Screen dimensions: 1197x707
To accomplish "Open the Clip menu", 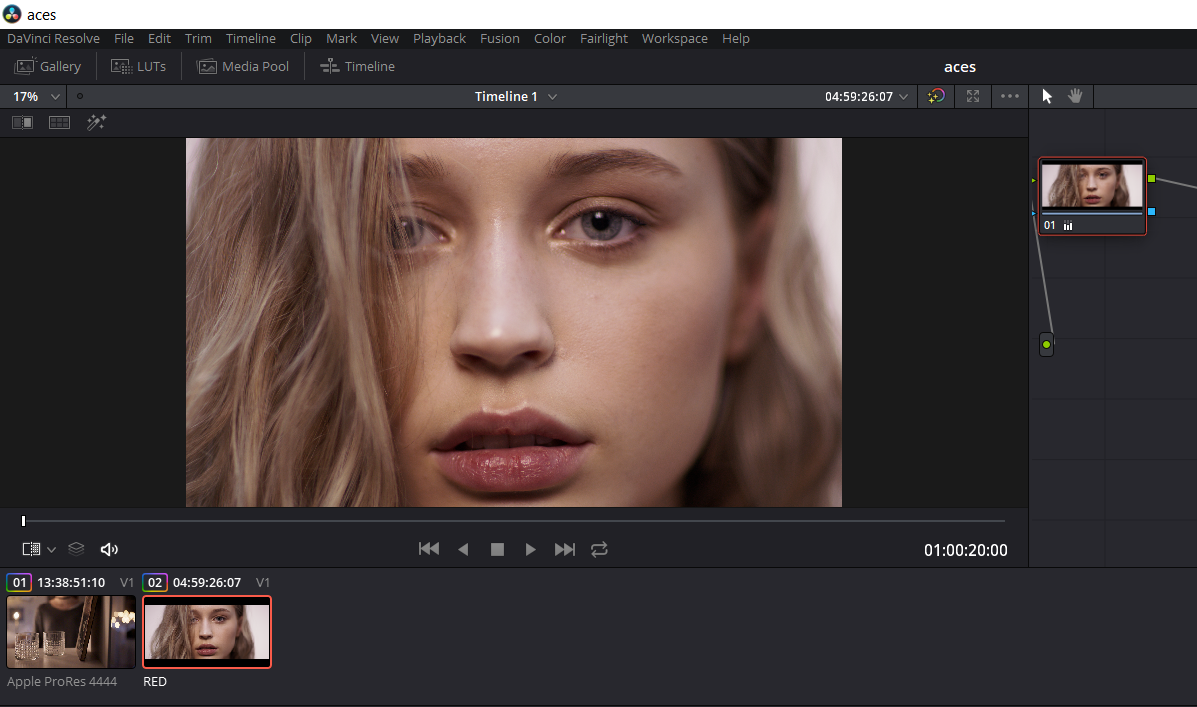I will point(301,38).
